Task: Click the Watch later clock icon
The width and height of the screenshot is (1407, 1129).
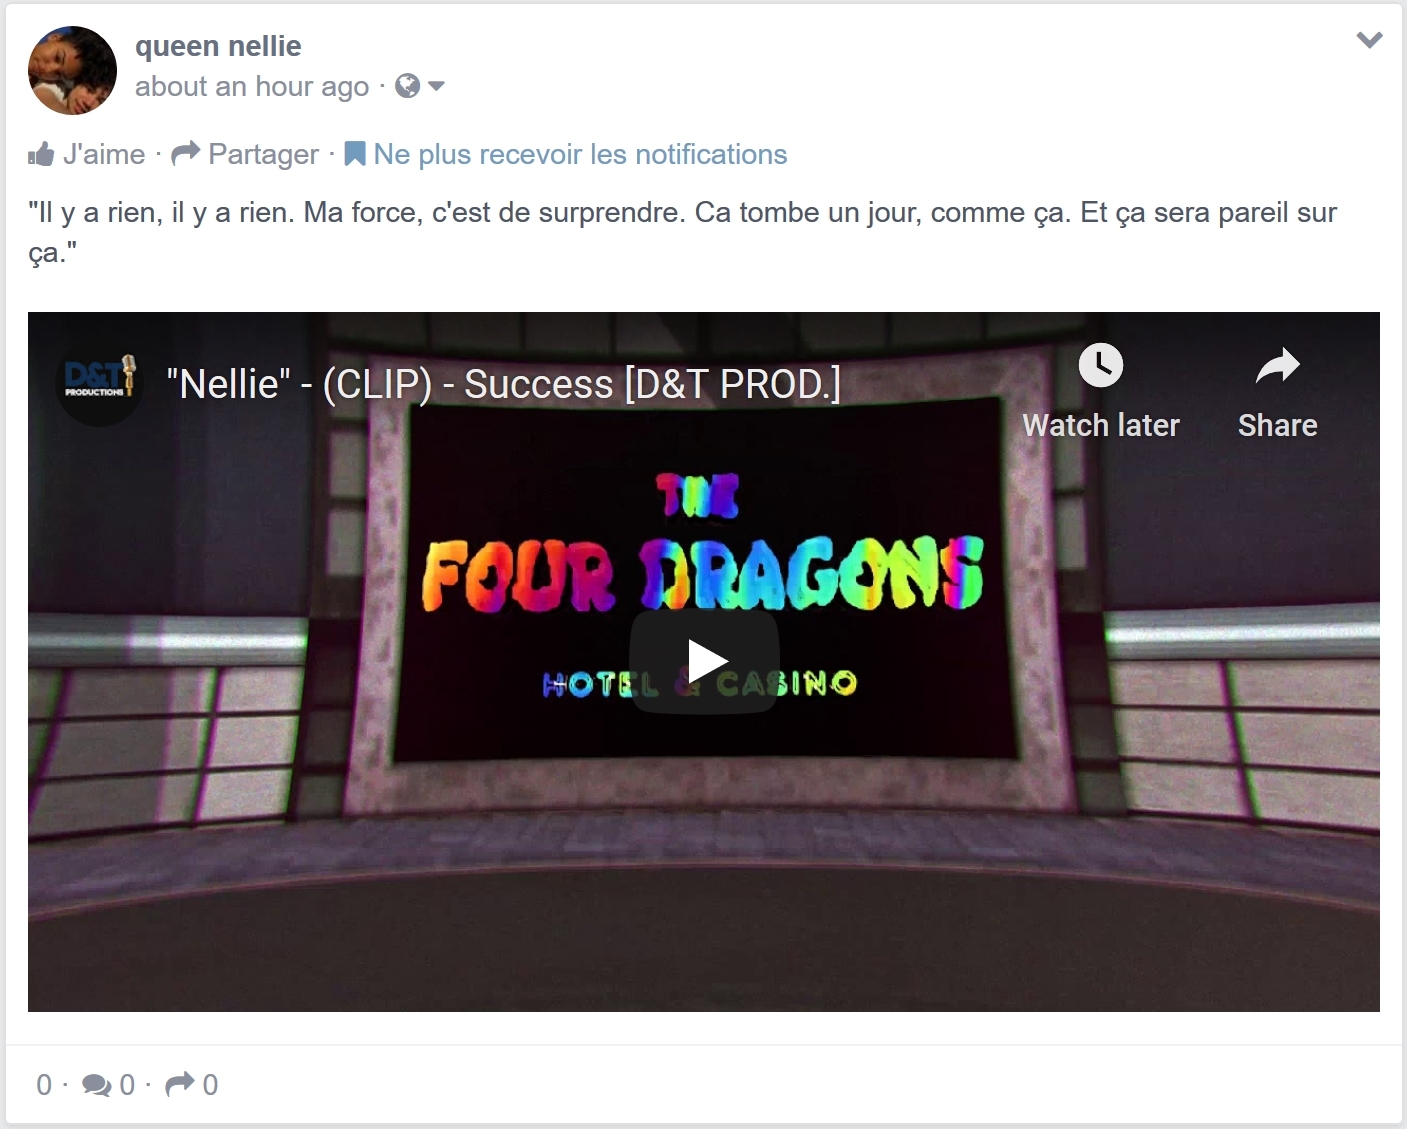Action: [1101, 365]
